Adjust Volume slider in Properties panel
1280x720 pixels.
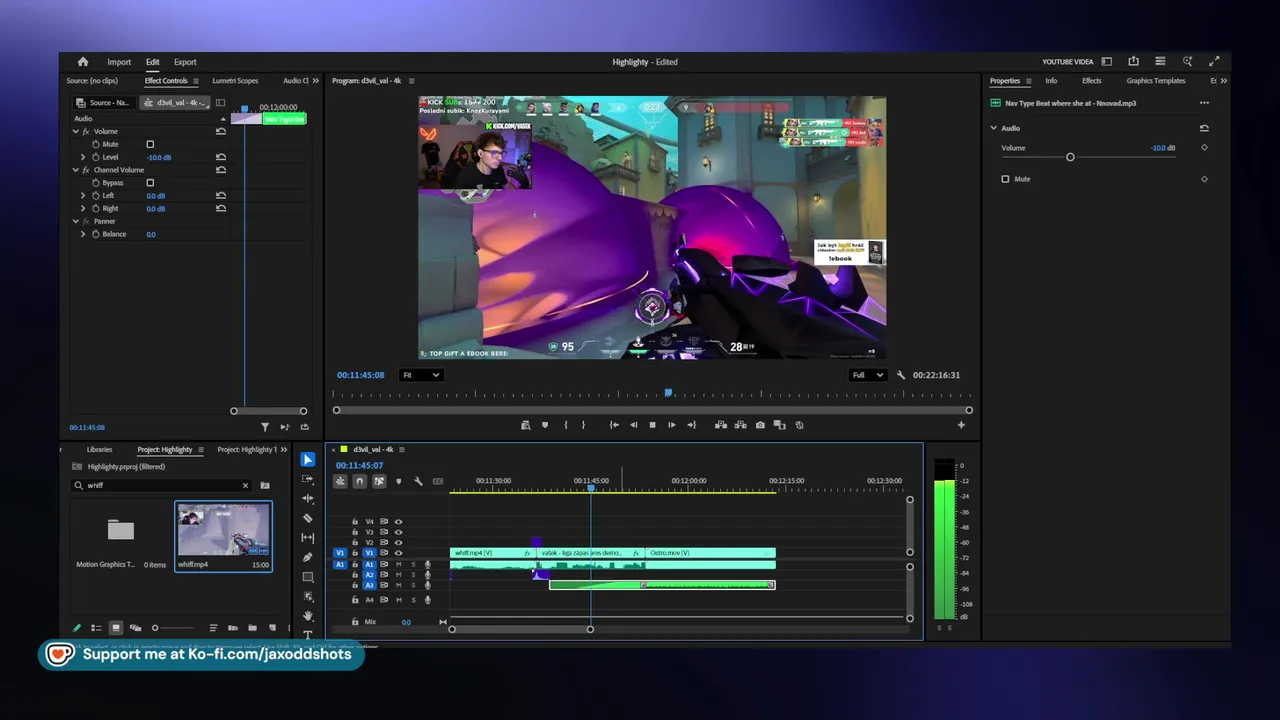[1070, 157]
